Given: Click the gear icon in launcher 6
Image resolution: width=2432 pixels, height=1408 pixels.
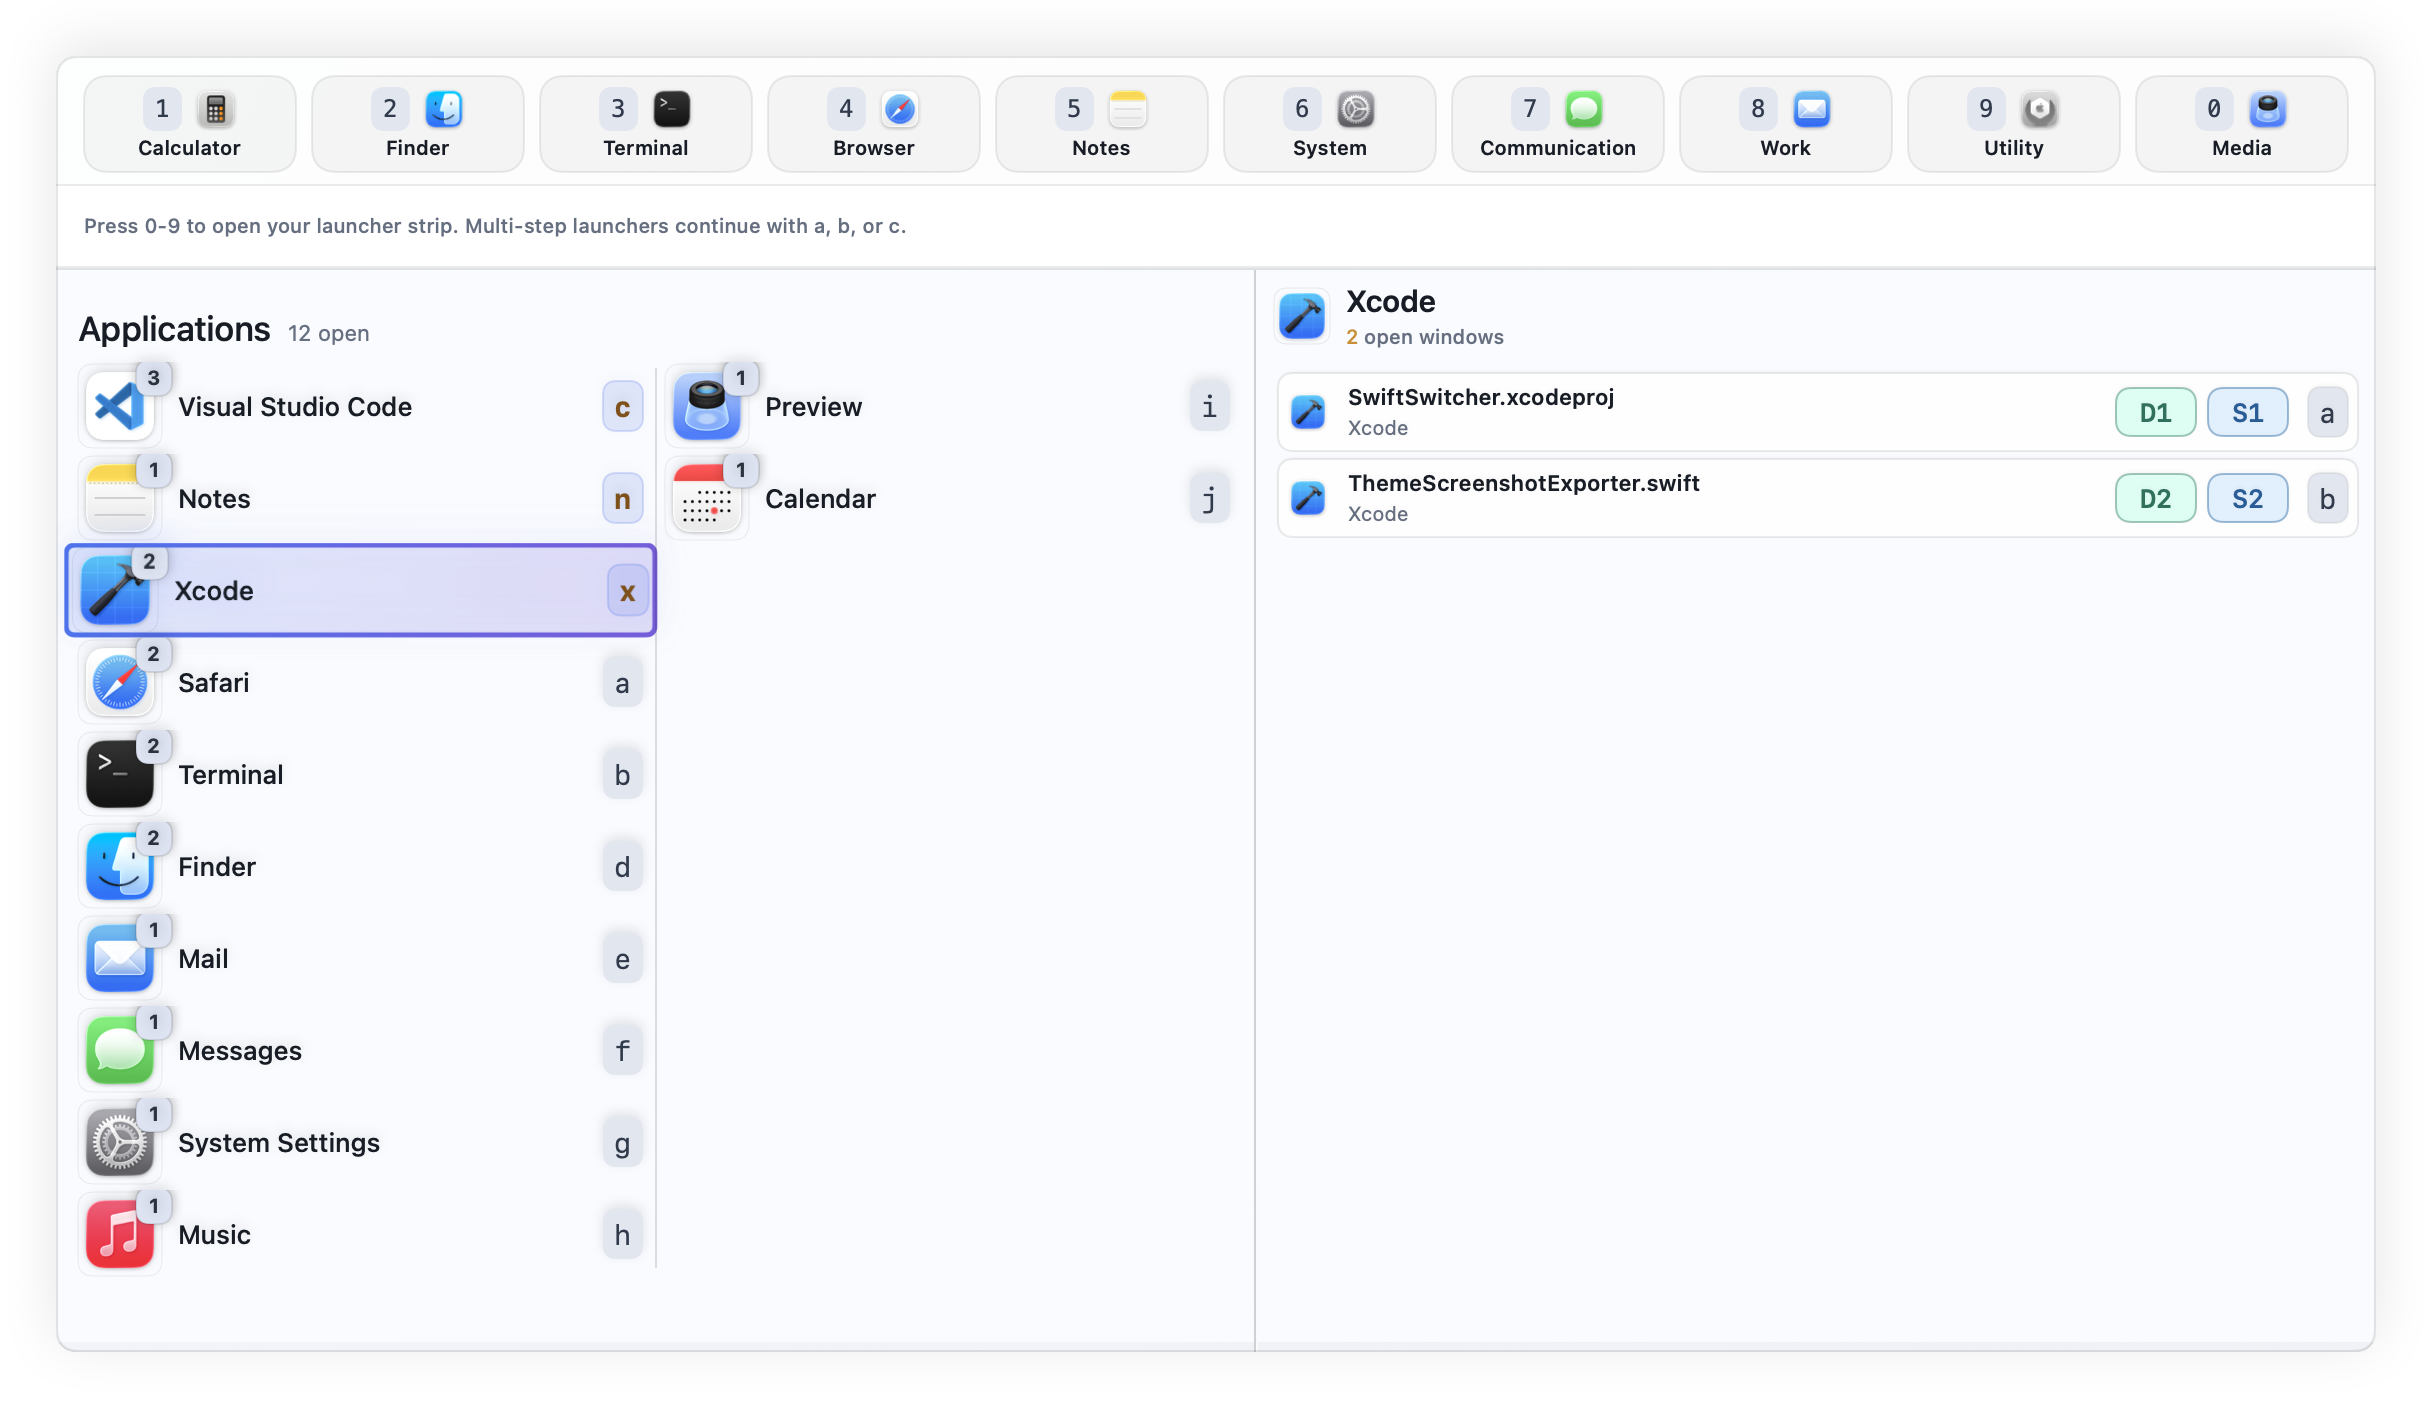Looking at the screenshot, I should pyautogui.click(x=1356, y=109).
